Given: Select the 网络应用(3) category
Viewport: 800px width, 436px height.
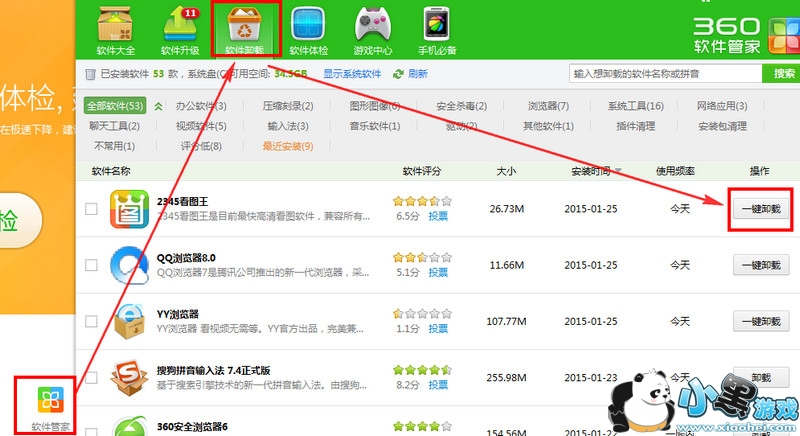Looking at the screenshot, I should pos(722,106).
